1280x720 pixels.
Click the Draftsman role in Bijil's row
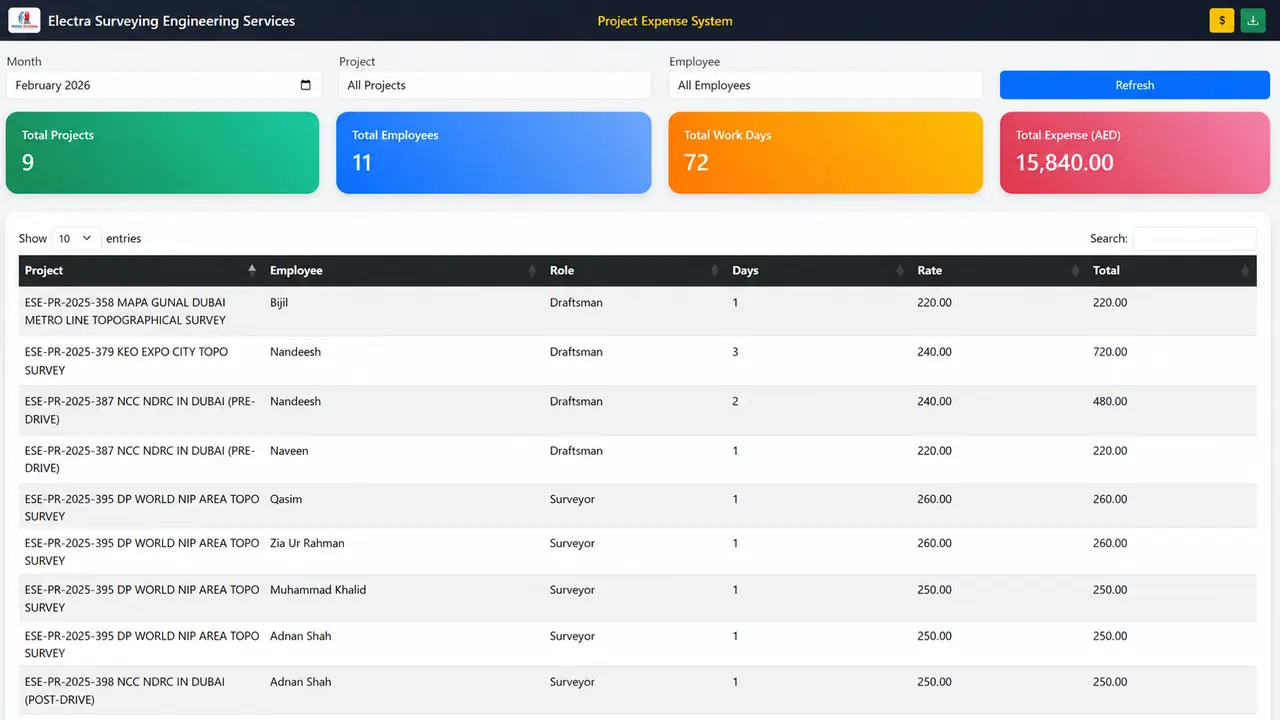point(576,302)
